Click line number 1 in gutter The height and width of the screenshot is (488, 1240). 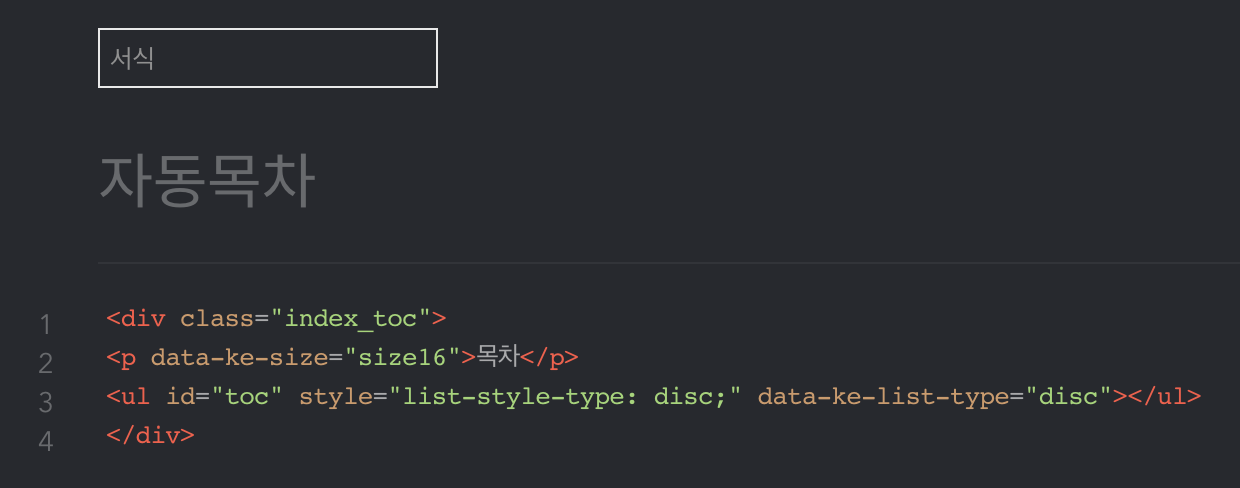(45, 324)
